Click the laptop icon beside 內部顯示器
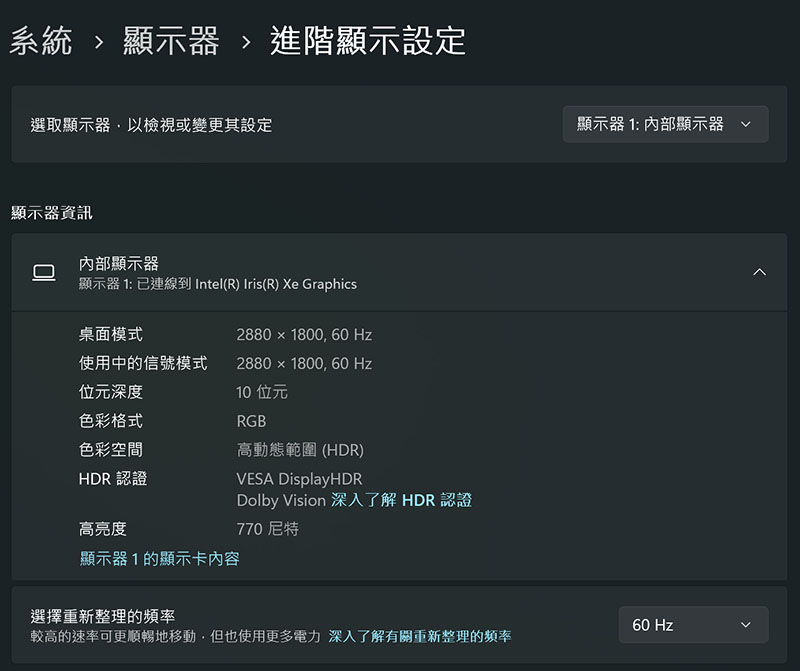Screen dimensions: 800x671 click(x=44, y=273)
